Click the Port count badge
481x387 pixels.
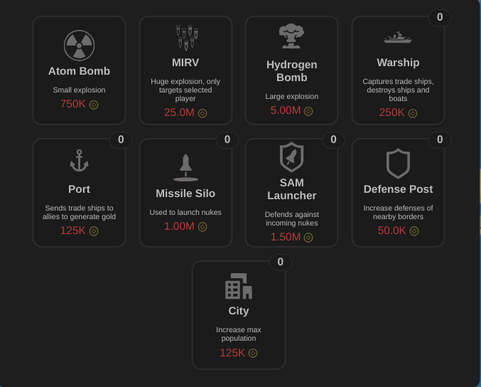pyautogui.click(x=121, y=139)
